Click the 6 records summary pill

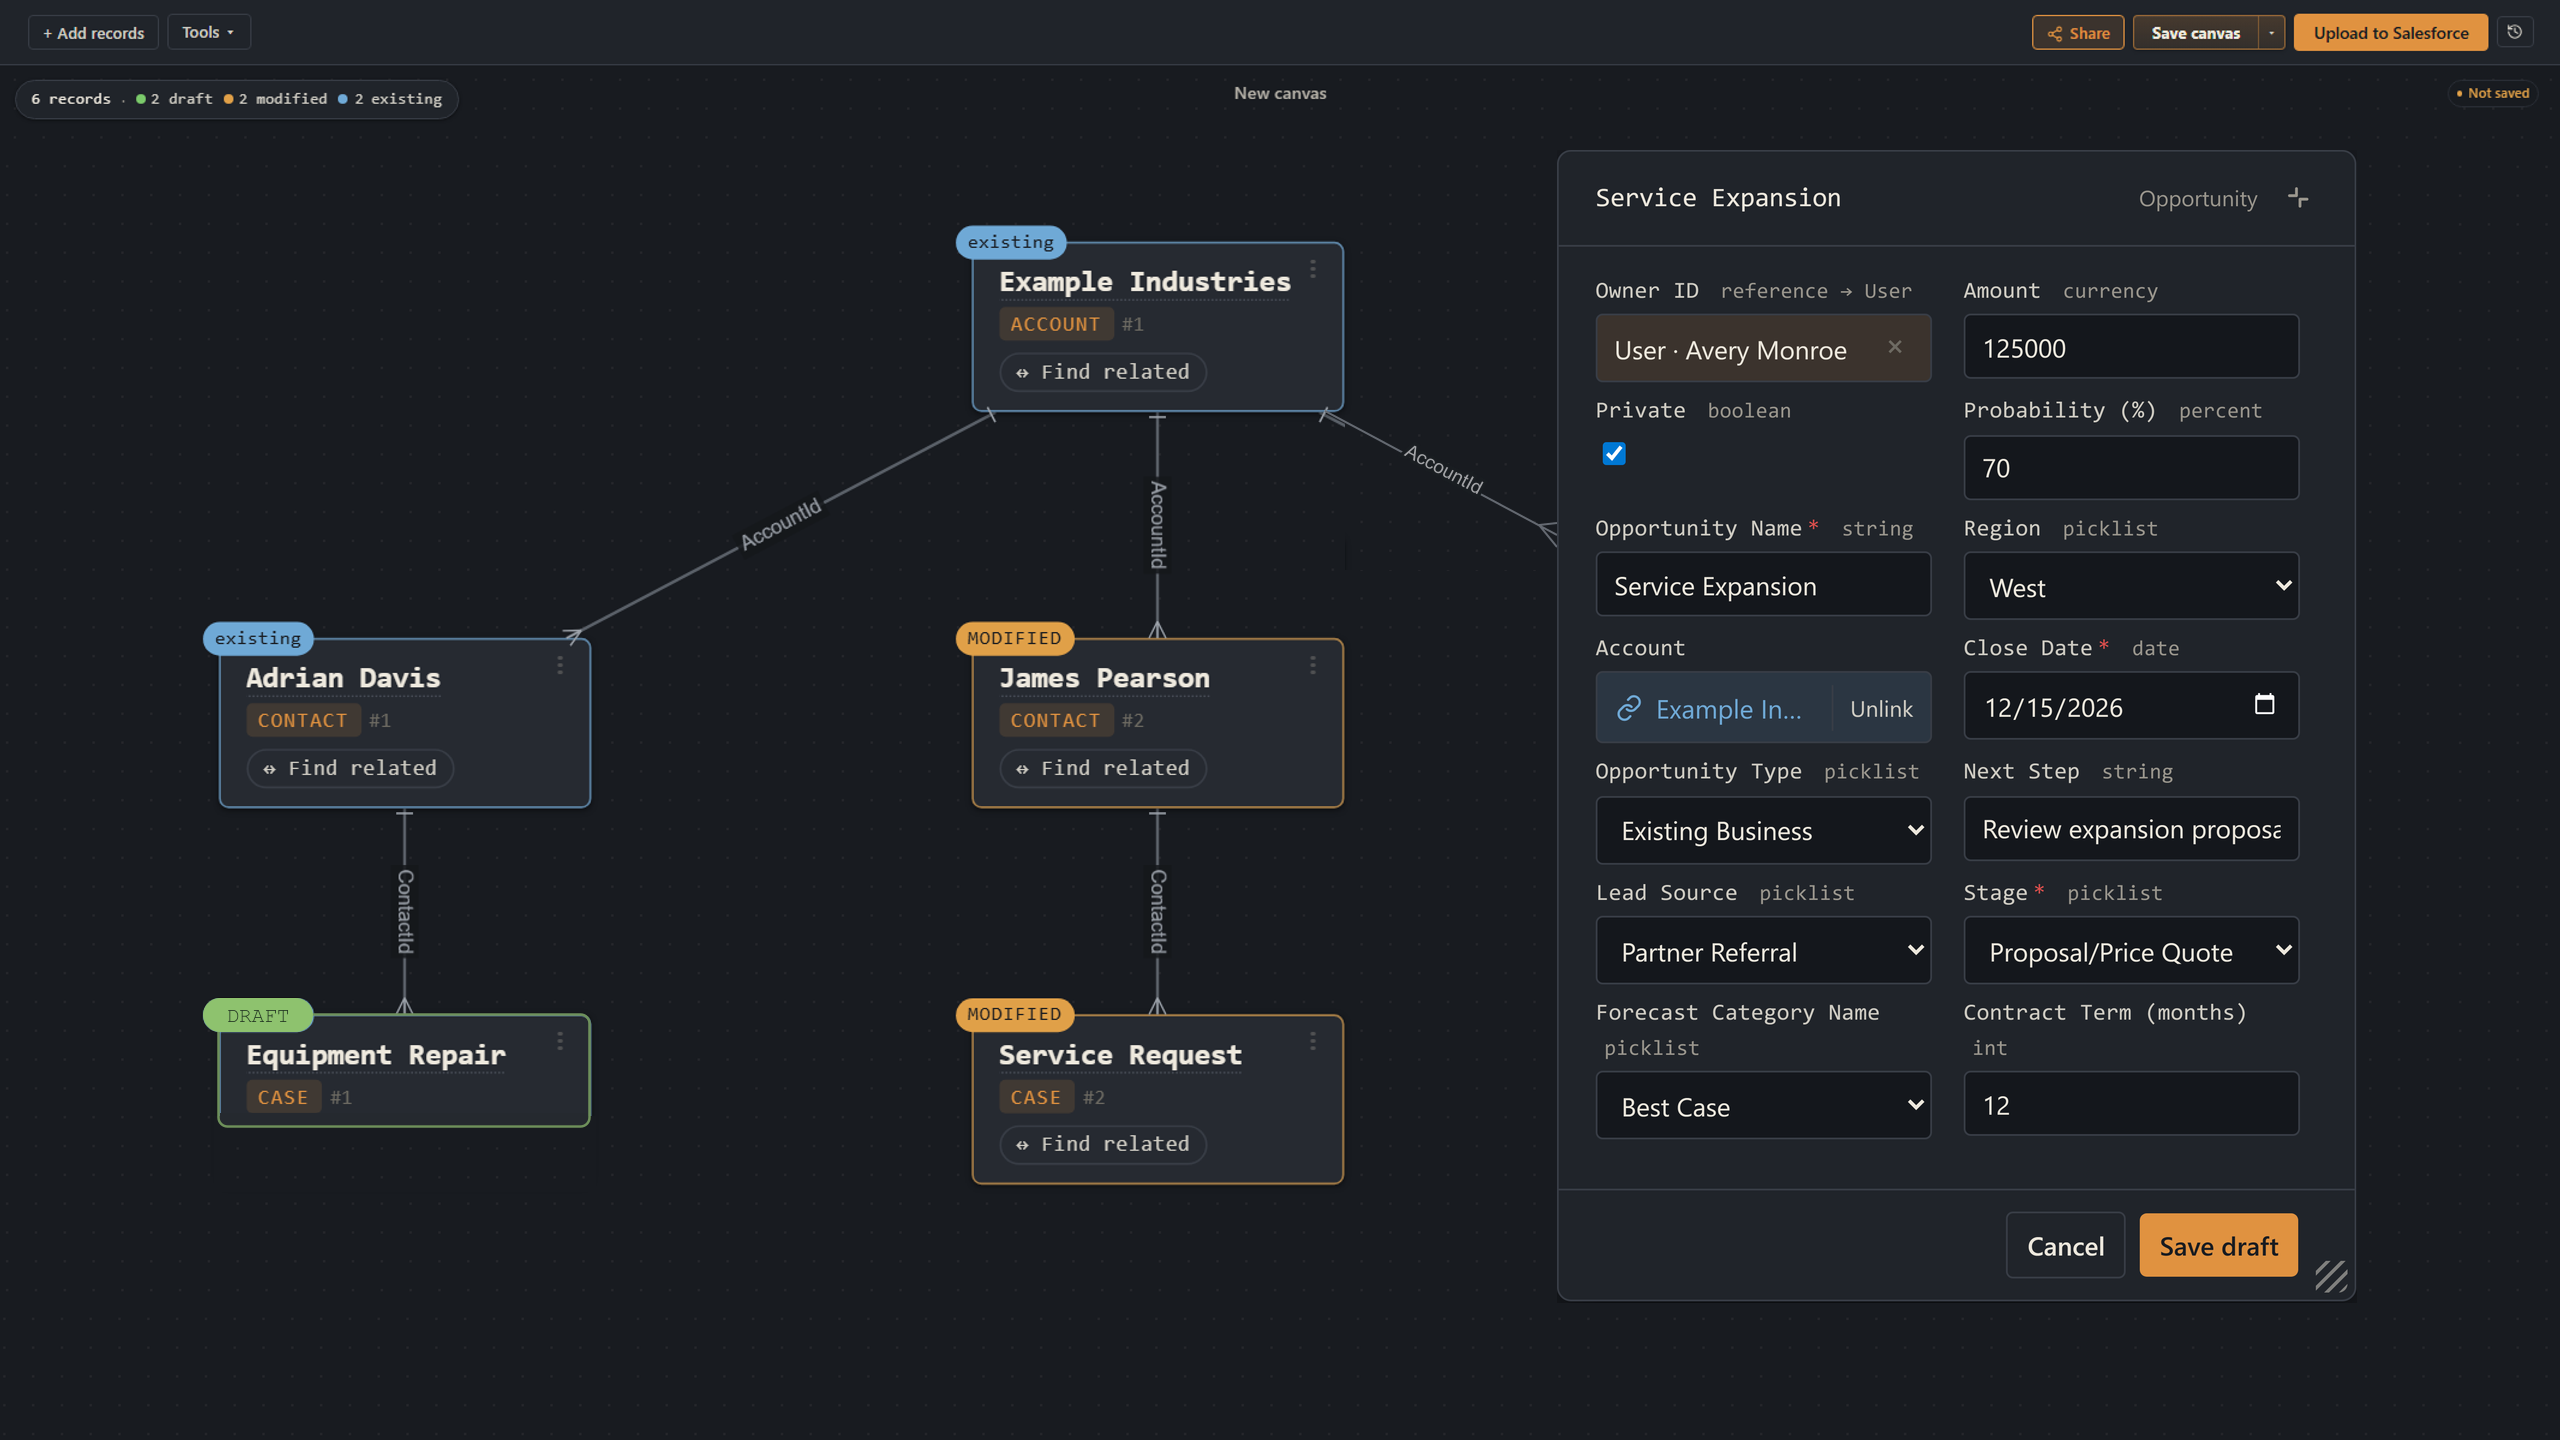237,99
